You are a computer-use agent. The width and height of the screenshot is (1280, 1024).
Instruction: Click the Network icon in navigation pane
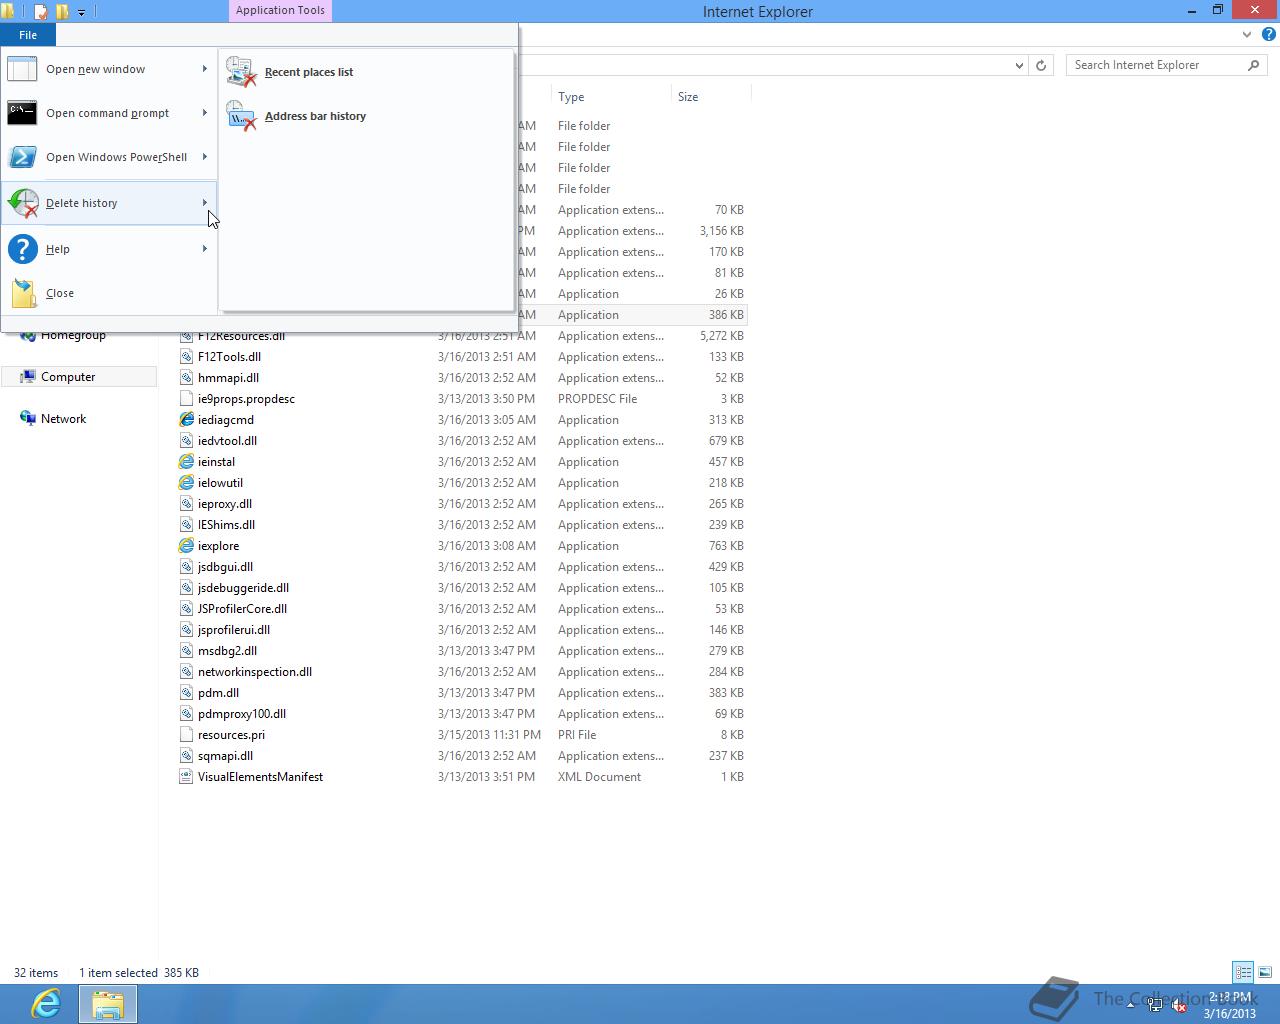click(28, 419)
